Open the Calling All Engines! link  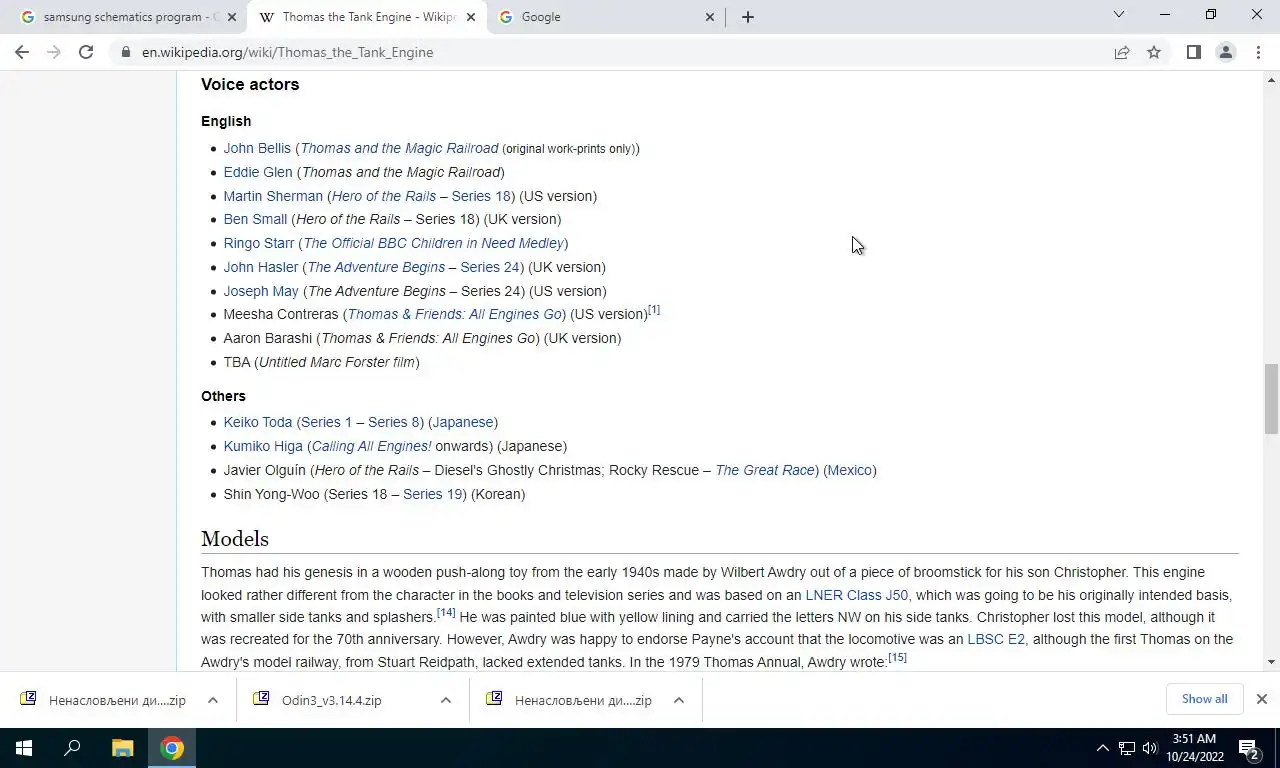(x=371, y=446)
